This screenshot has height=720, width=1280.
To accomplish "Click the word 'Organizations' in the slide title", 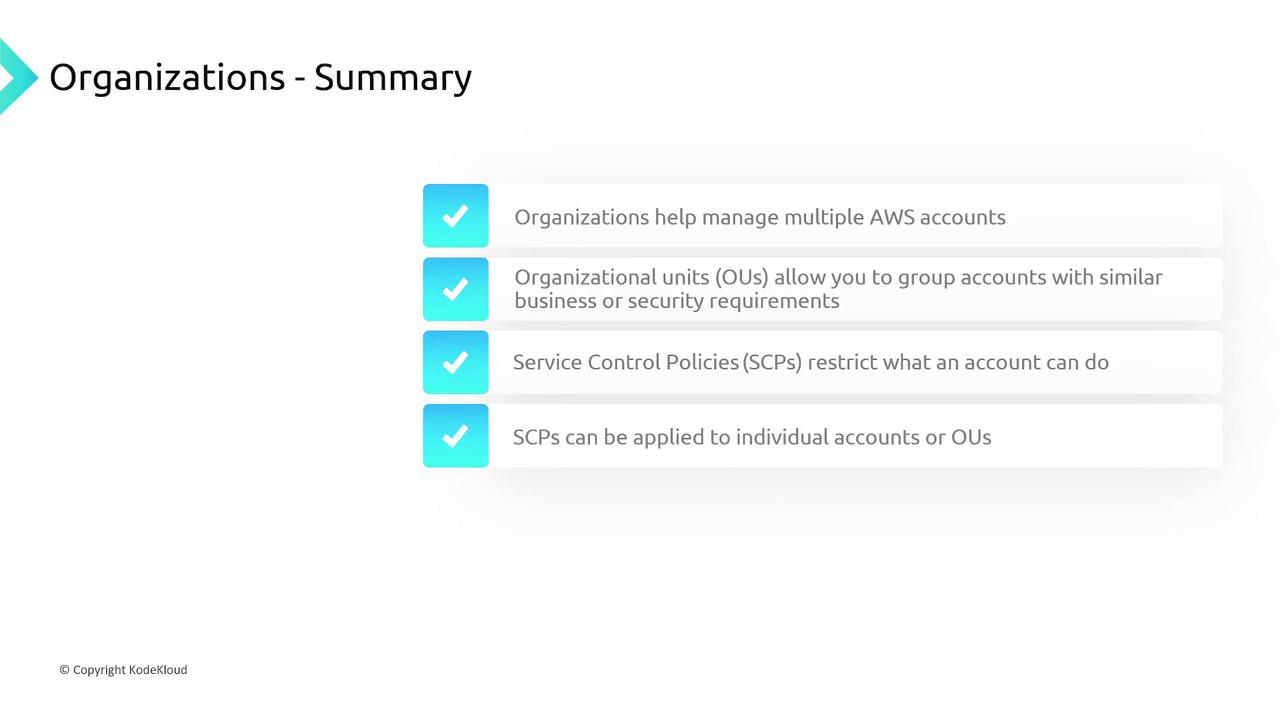I will 166,77.
